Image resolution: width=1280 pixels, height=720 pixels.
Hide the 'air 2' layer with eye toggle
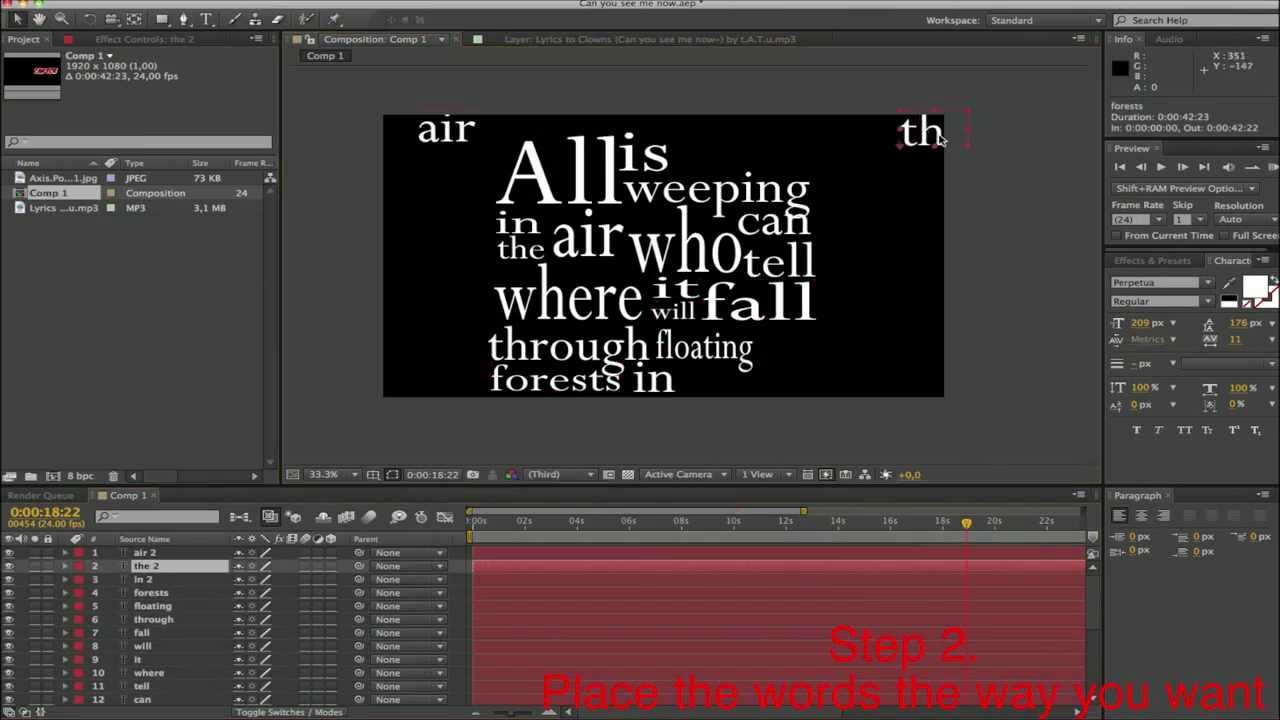[9, 553]
